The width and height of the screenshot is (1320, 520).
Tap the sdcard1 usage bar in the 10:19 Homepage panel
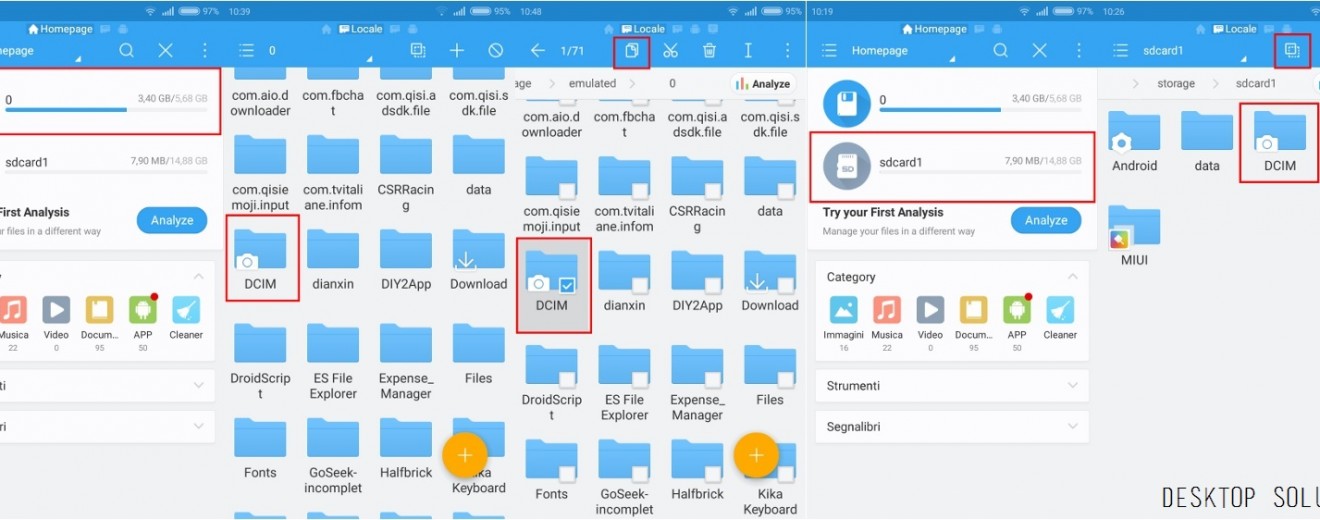point(980,172)
